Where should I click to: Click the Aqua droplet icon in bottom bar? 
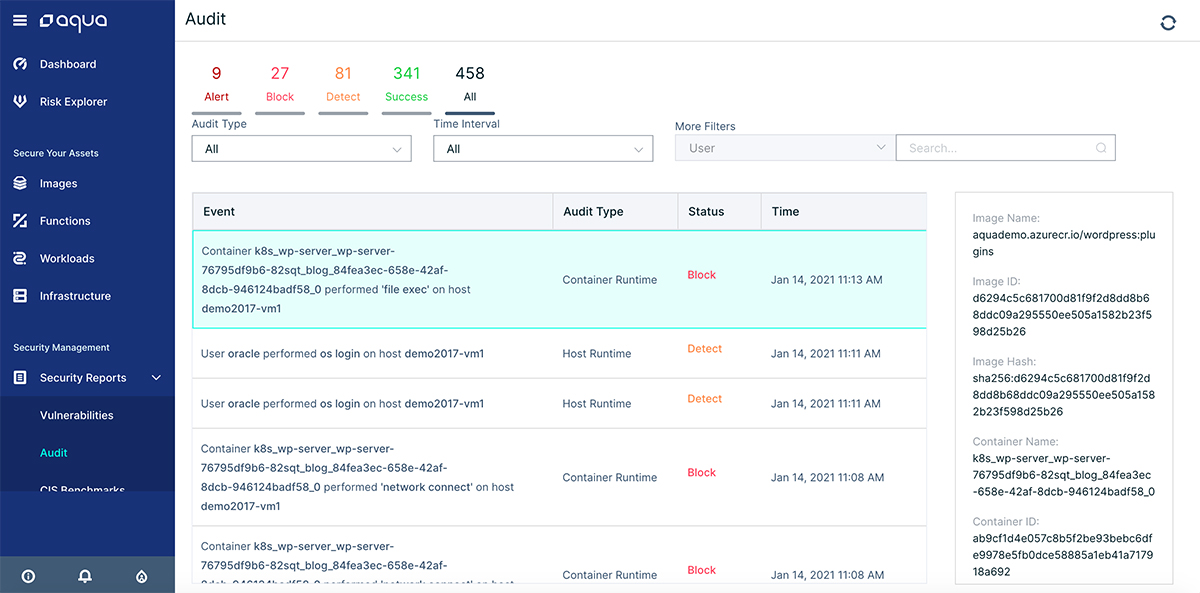pyautogui.click(x=142, y=576)
